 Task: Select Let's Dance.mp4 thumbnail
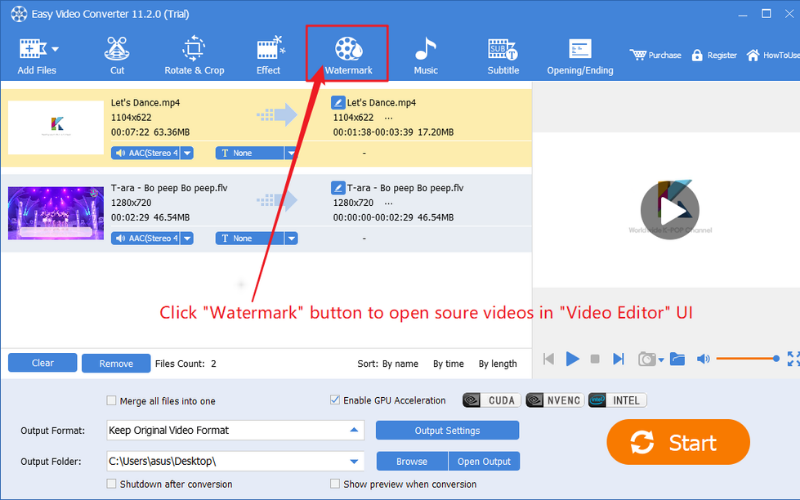point(56,127)
